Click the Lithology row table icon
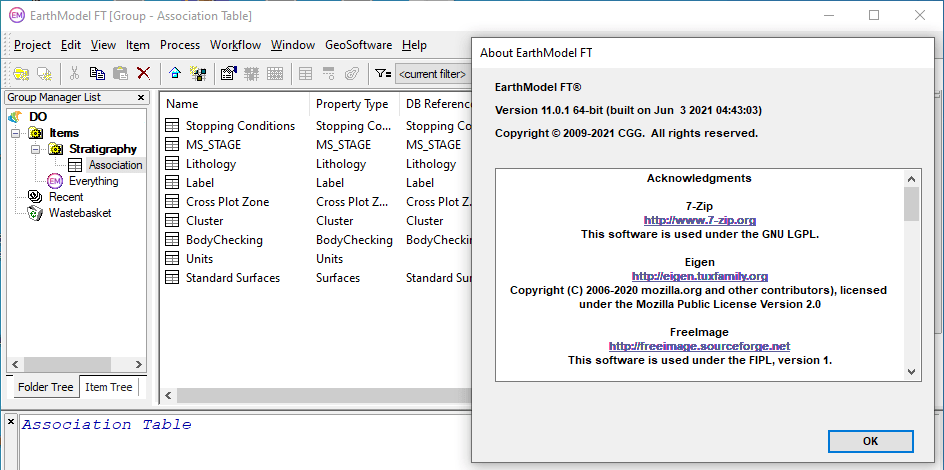944x470 pixels. coord(172,164)
